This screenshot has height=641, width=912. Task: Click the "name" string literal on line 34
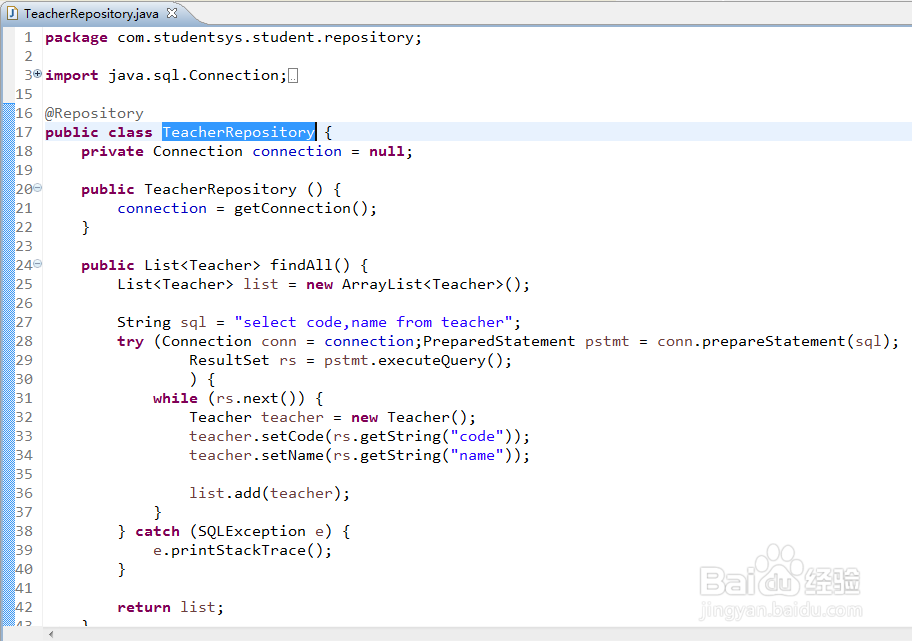[477, 455]
